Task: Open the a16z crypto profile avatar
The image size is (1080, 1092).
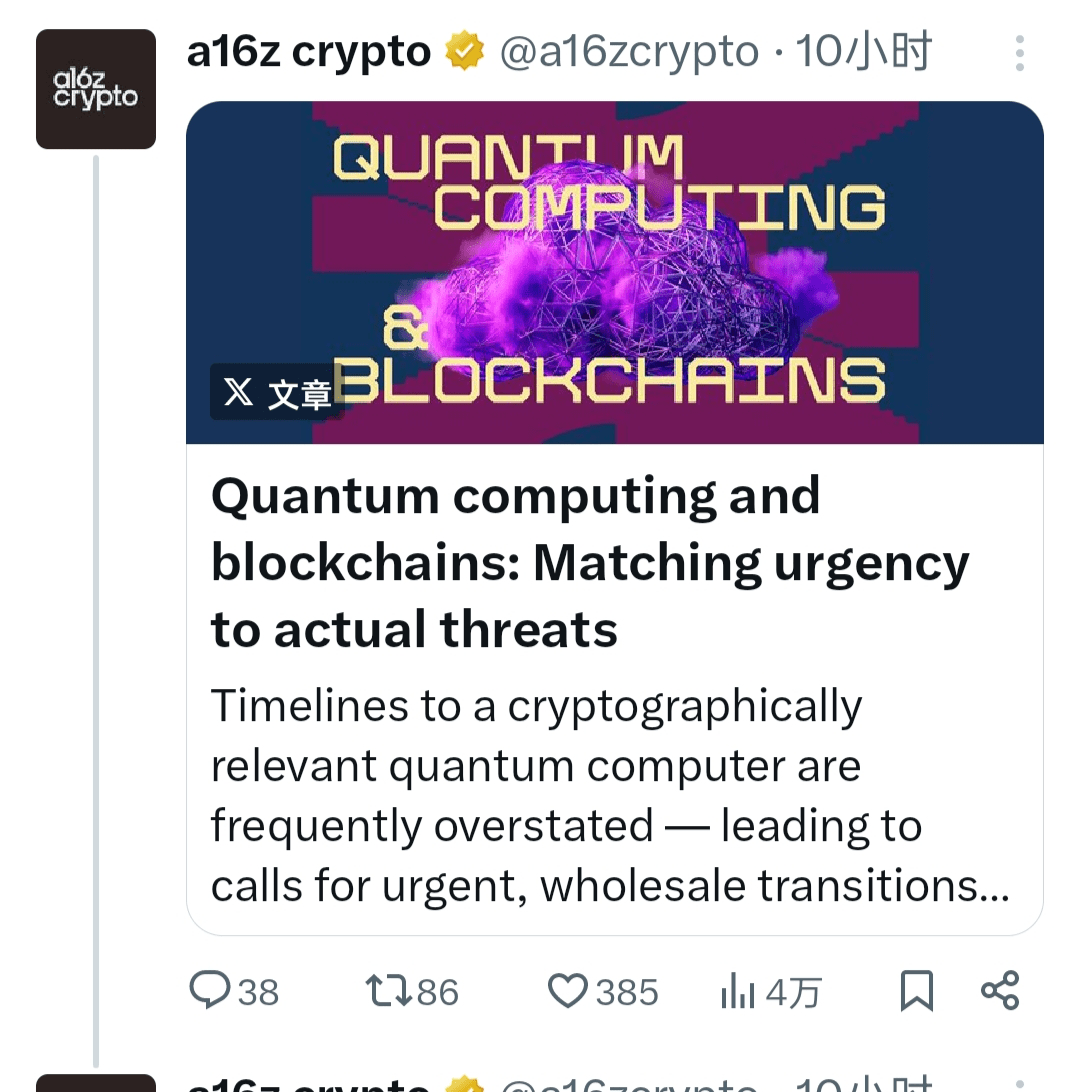Action: tap(96, 90)
